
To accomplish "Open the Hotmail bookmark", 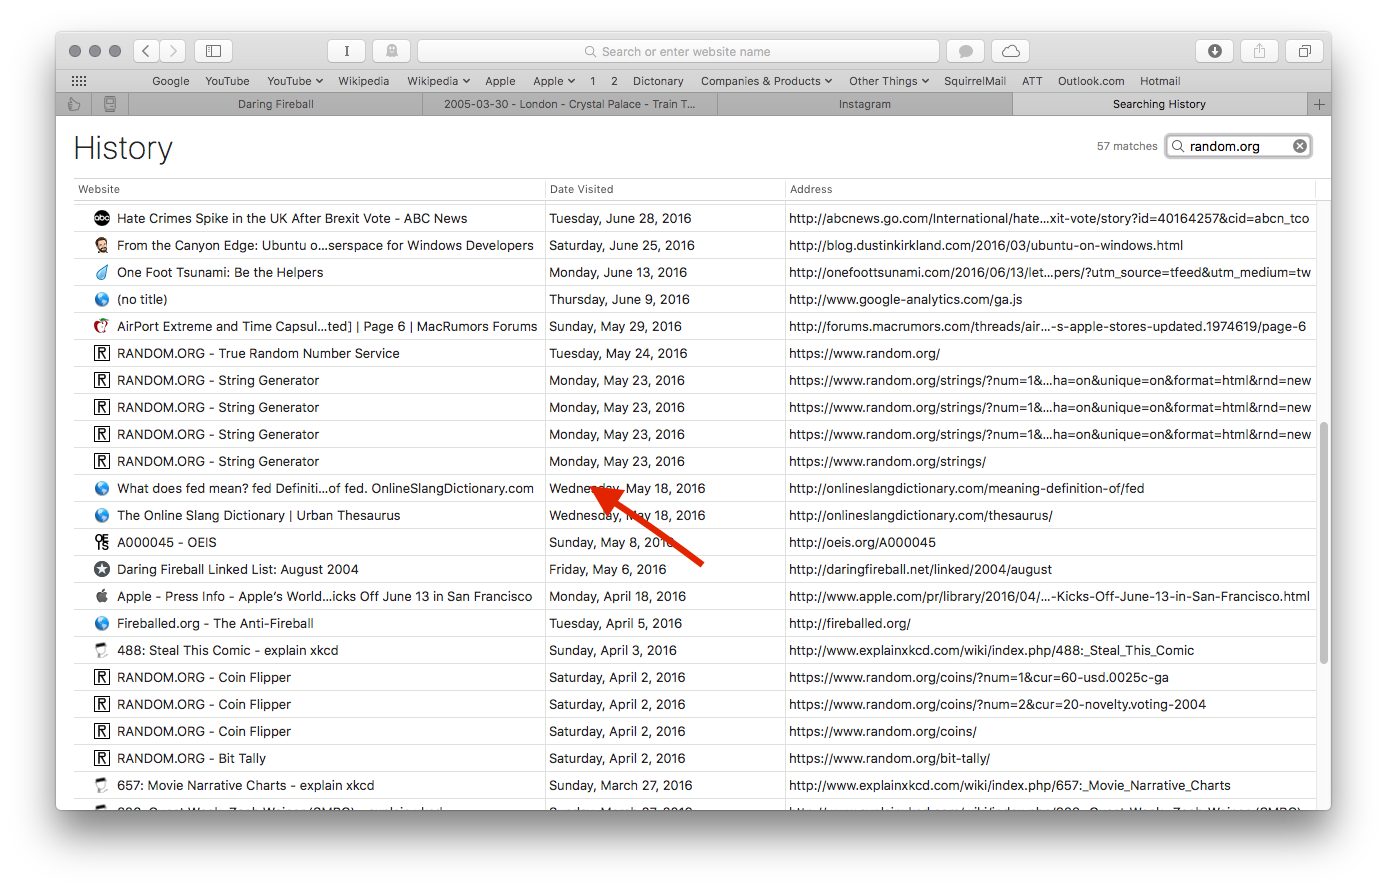I will click(x=1160, y=81).
